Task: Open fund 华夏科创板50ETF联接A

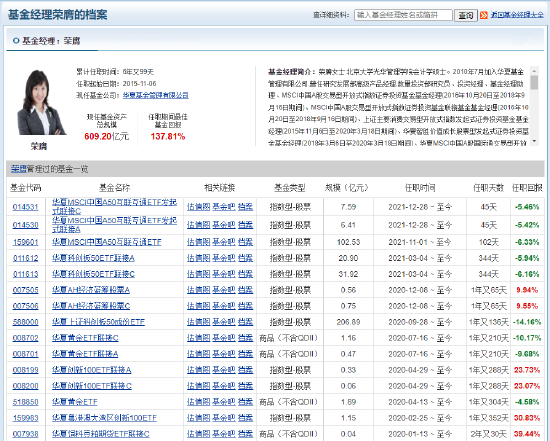Action: [x=93, y=258]
